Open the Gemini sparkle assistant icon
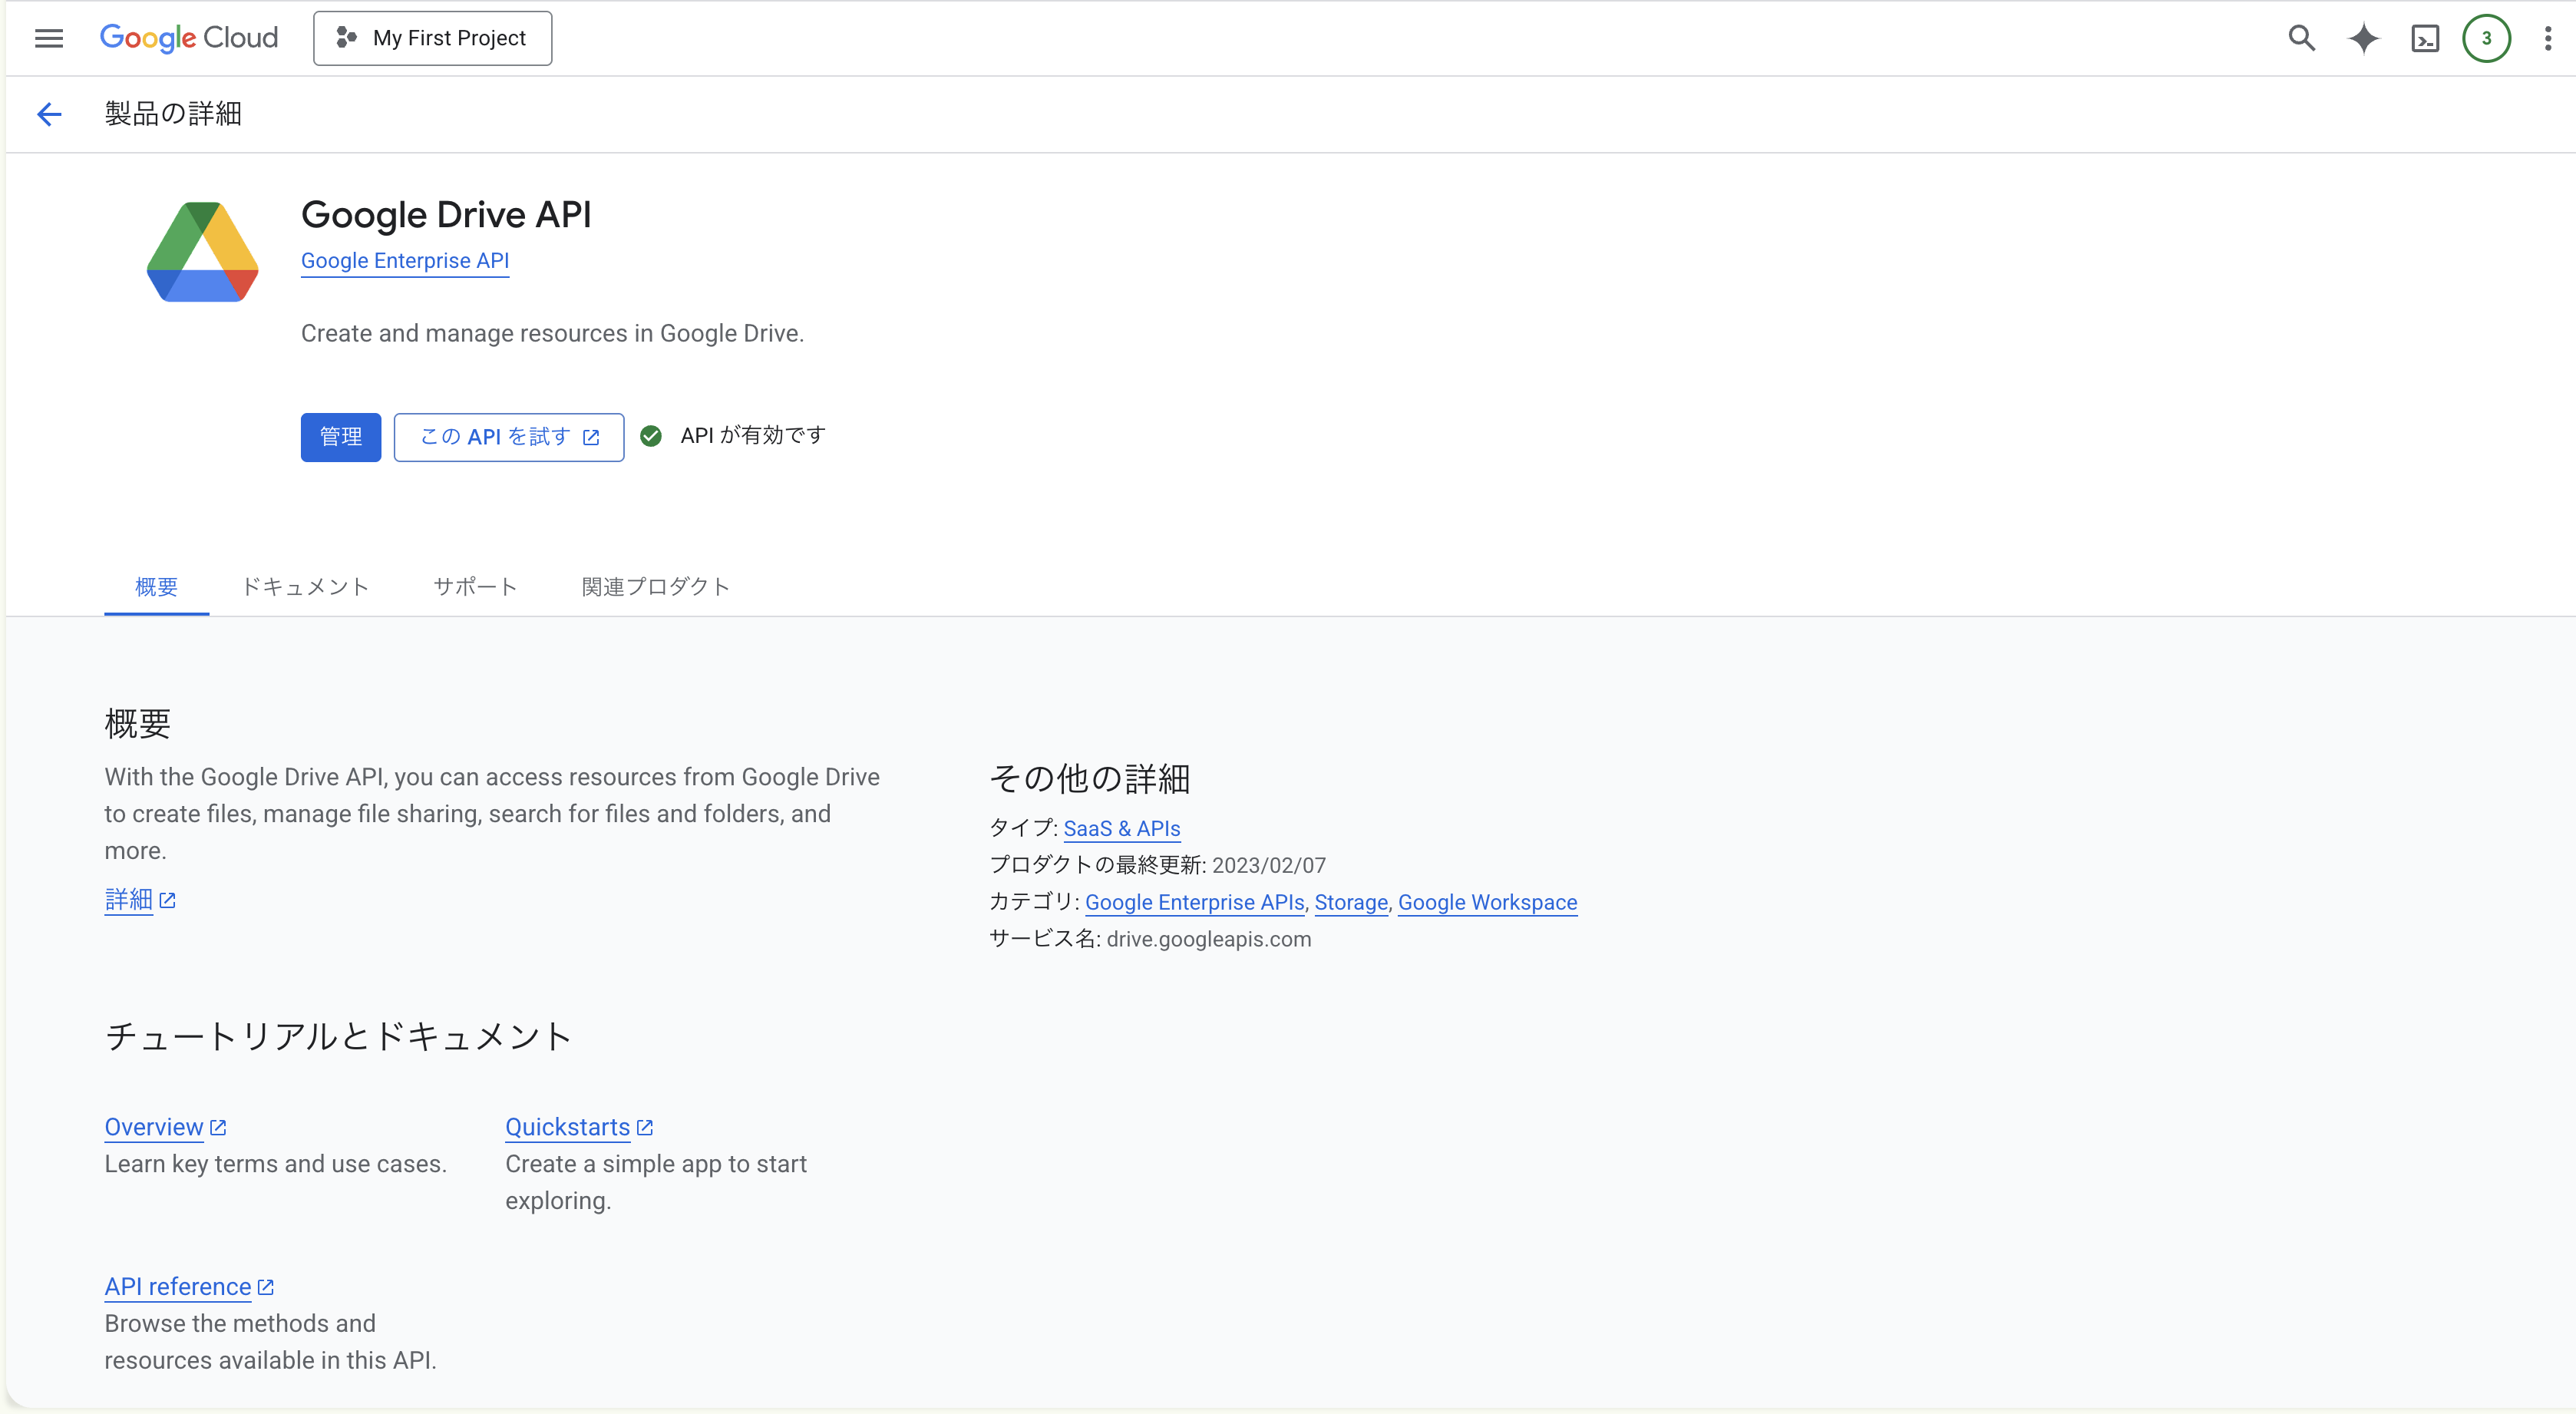The image size is (2576, 1414). tap(2363, 38)
